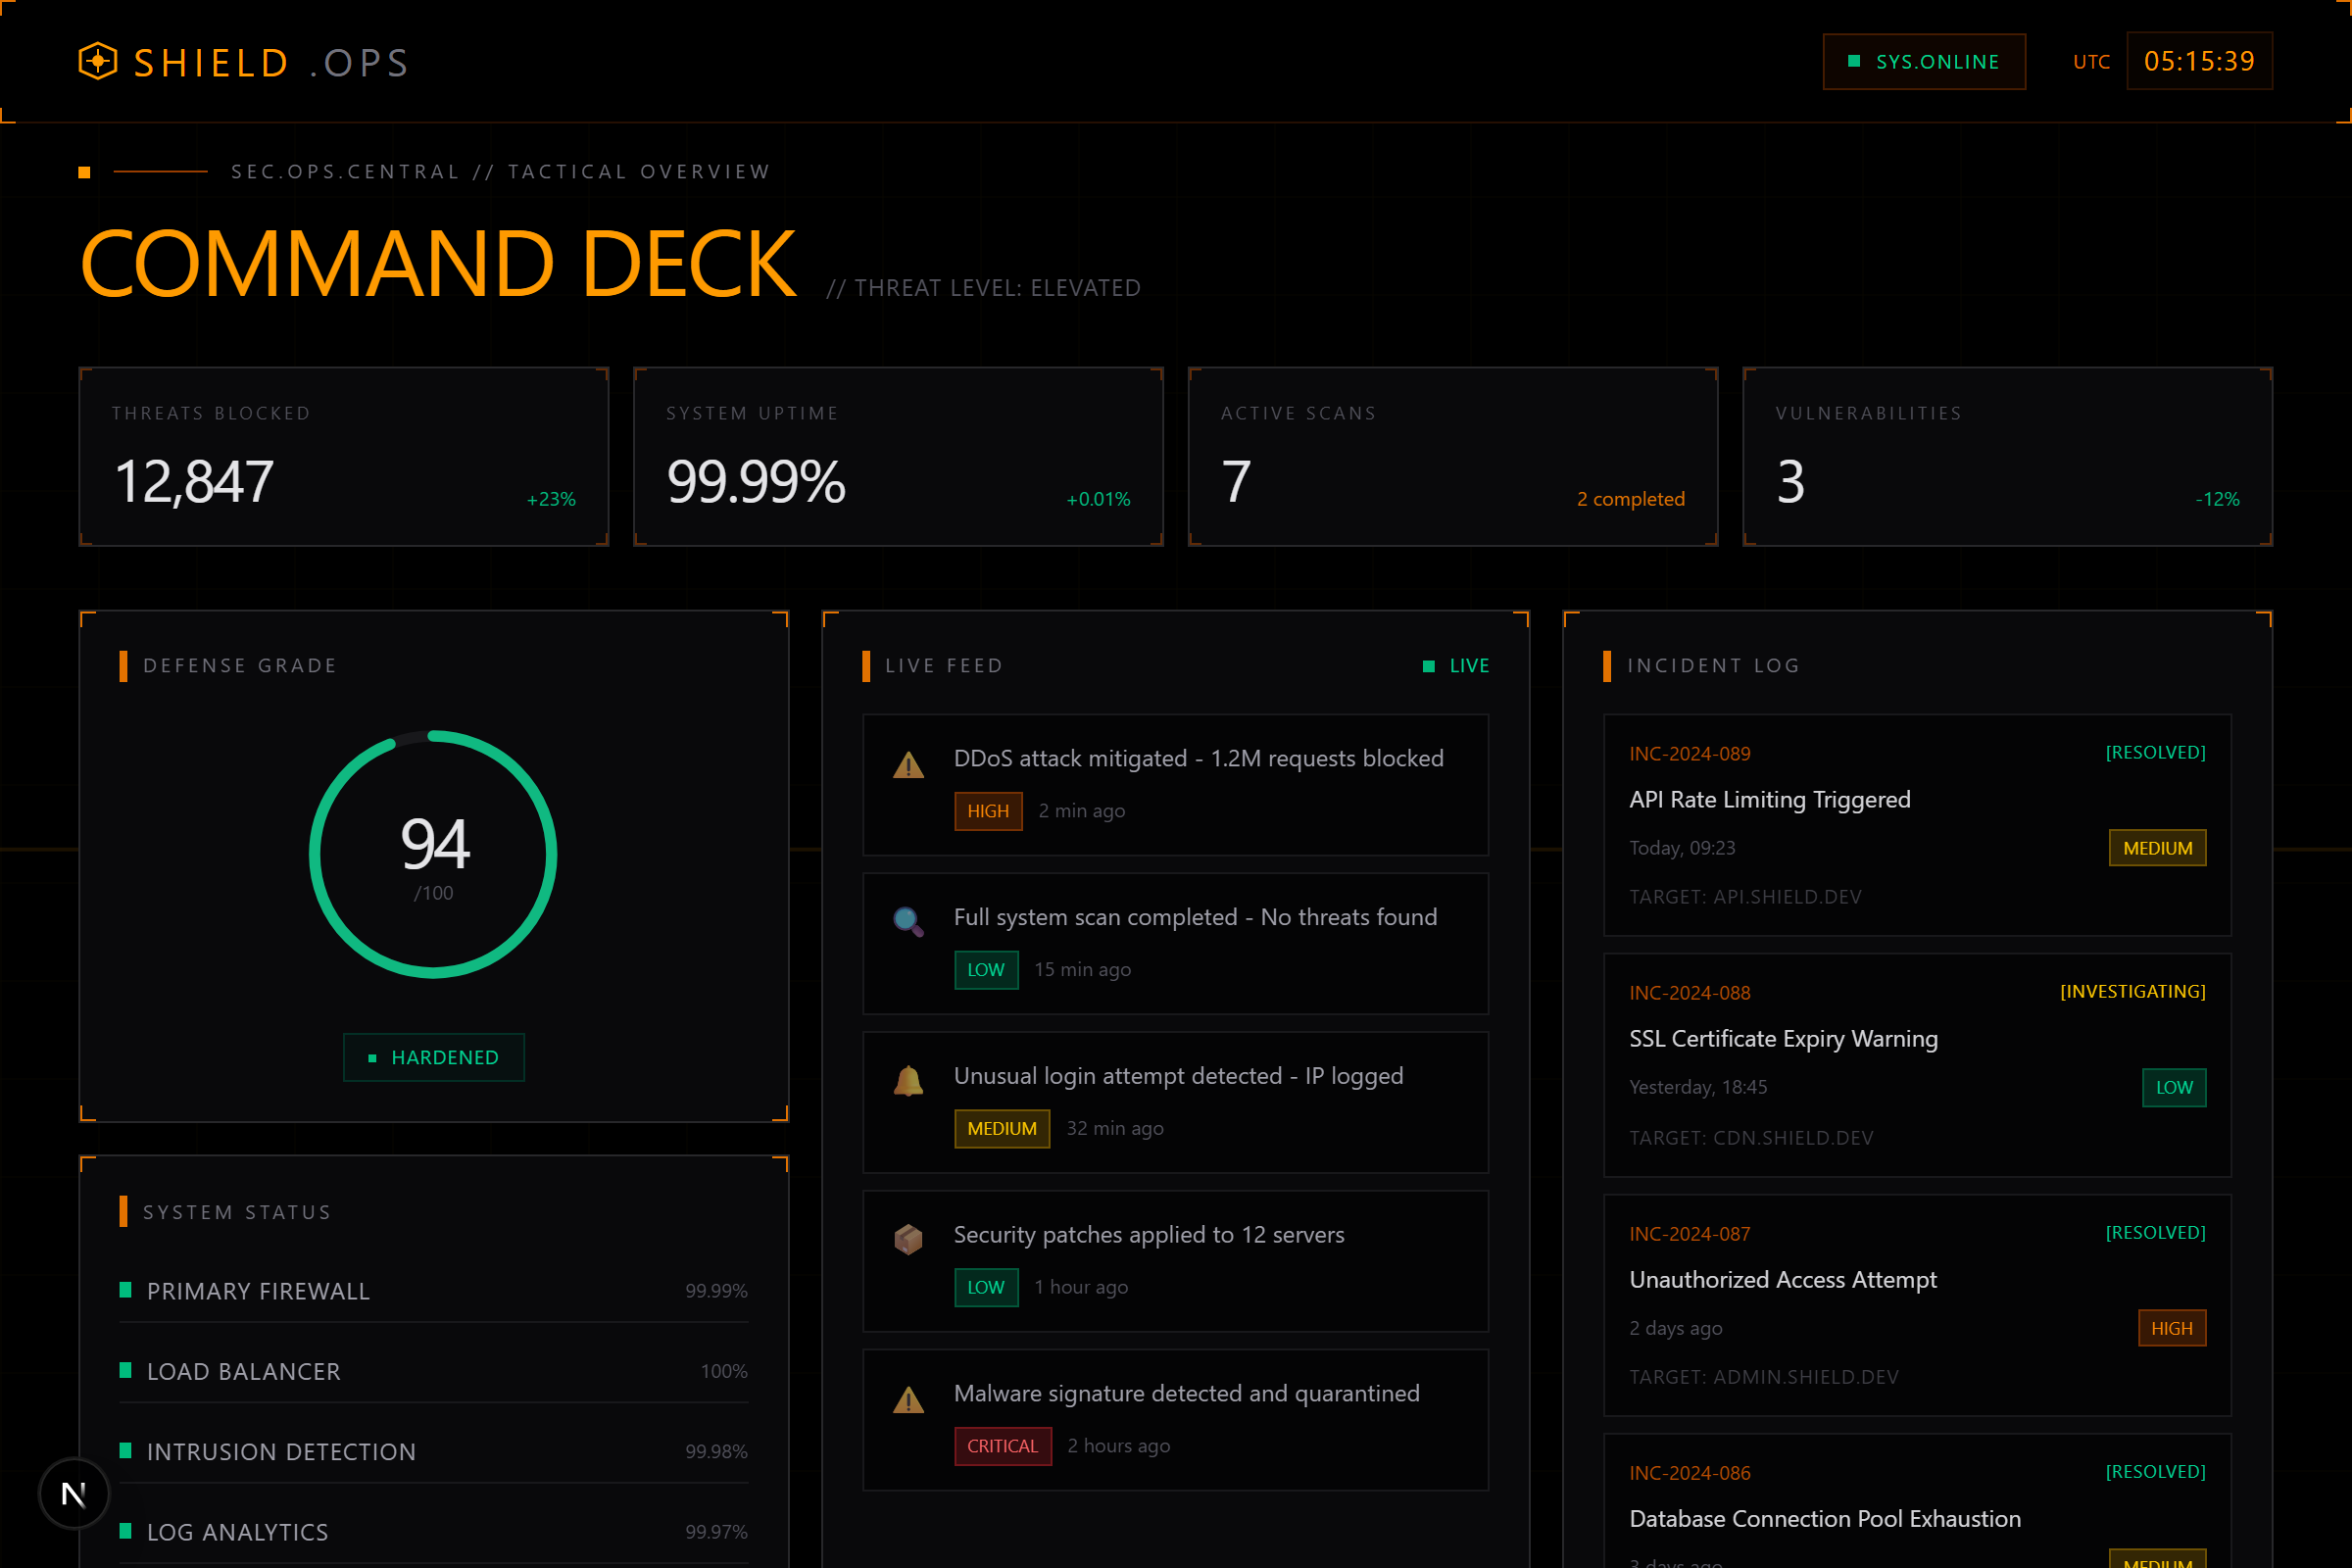2352x1568 pixels.
Task: Click the magnifier icon on system scan entry
Action: pyautogui.click(x=907, y=921)
